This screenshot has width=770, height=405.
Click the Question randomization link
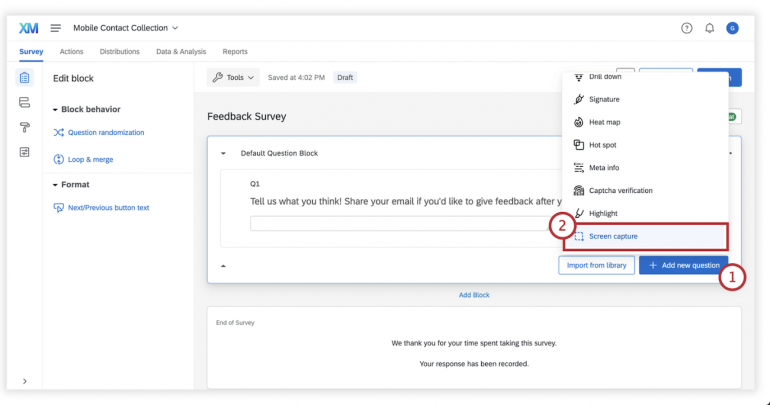point(105,132)
